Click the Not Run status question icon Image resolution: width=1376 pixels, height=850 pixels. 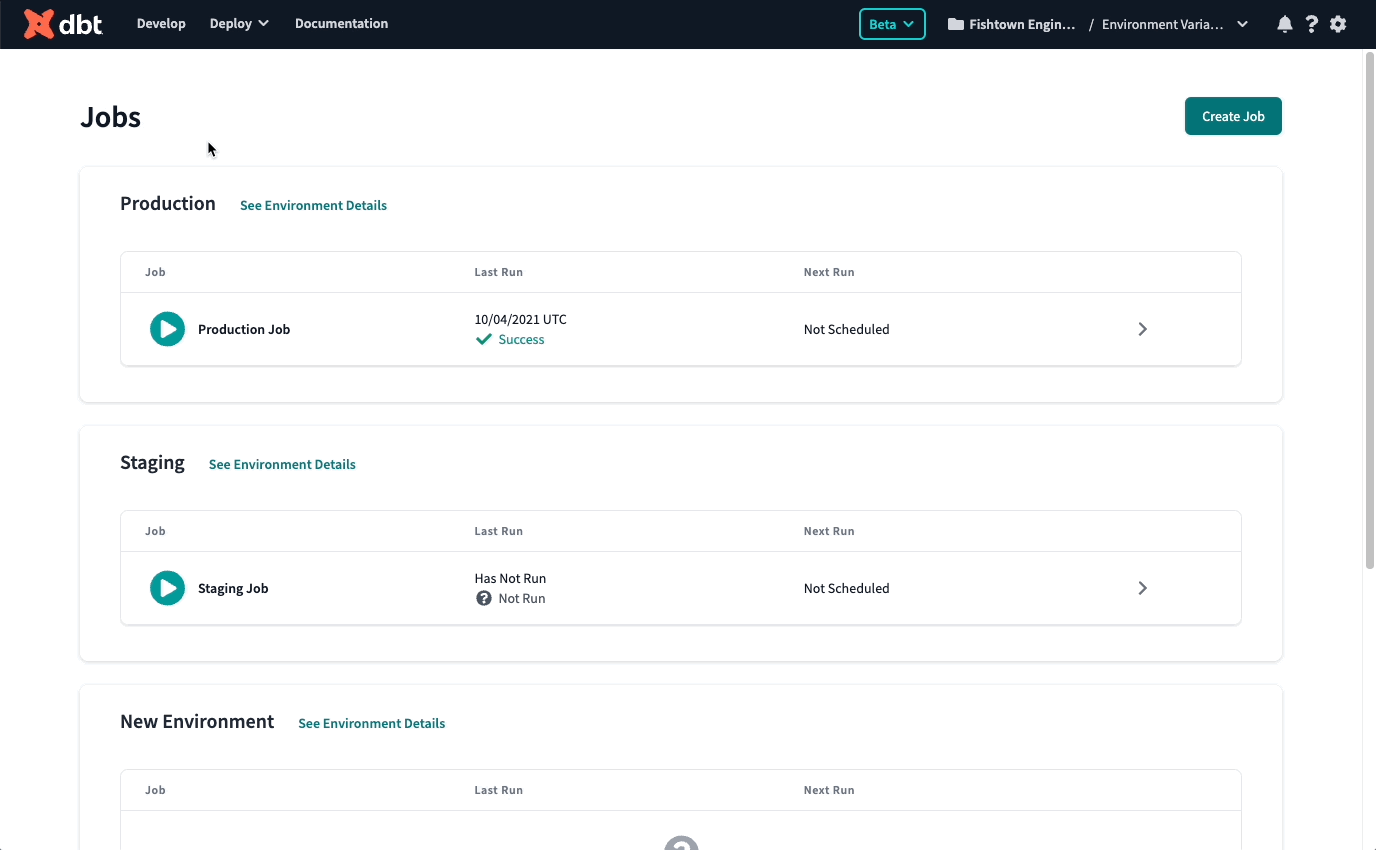(x=484, y=598)
